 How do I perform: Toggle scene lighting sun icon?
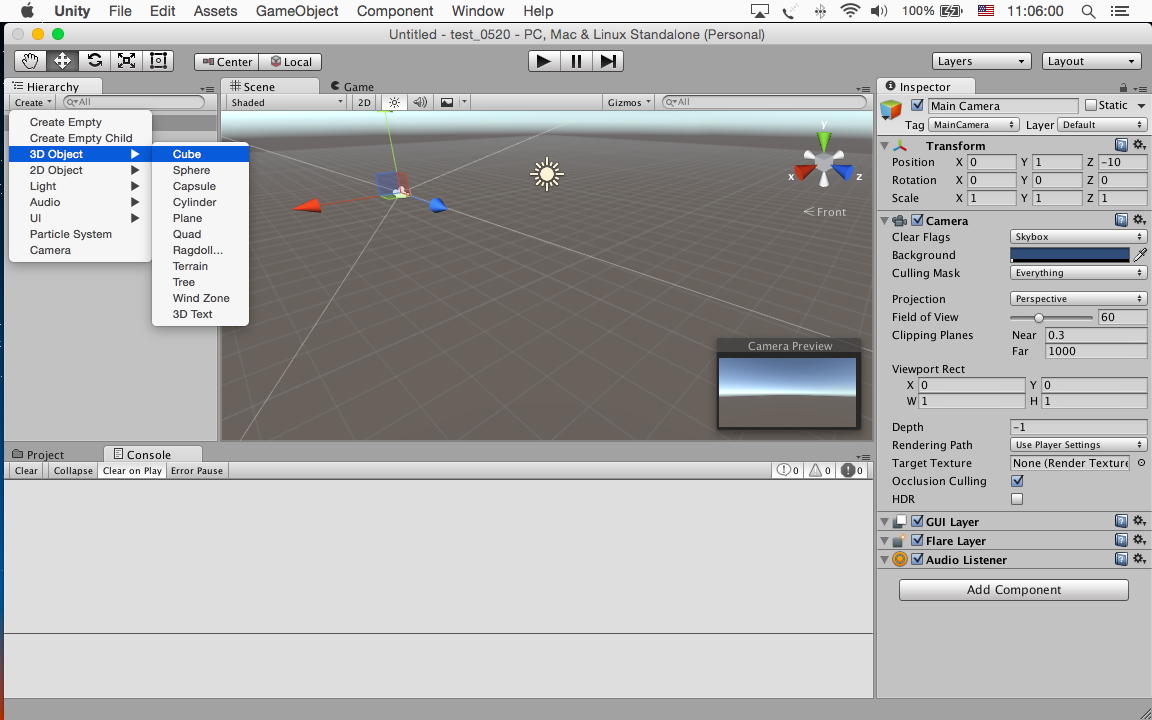[394, 102]
